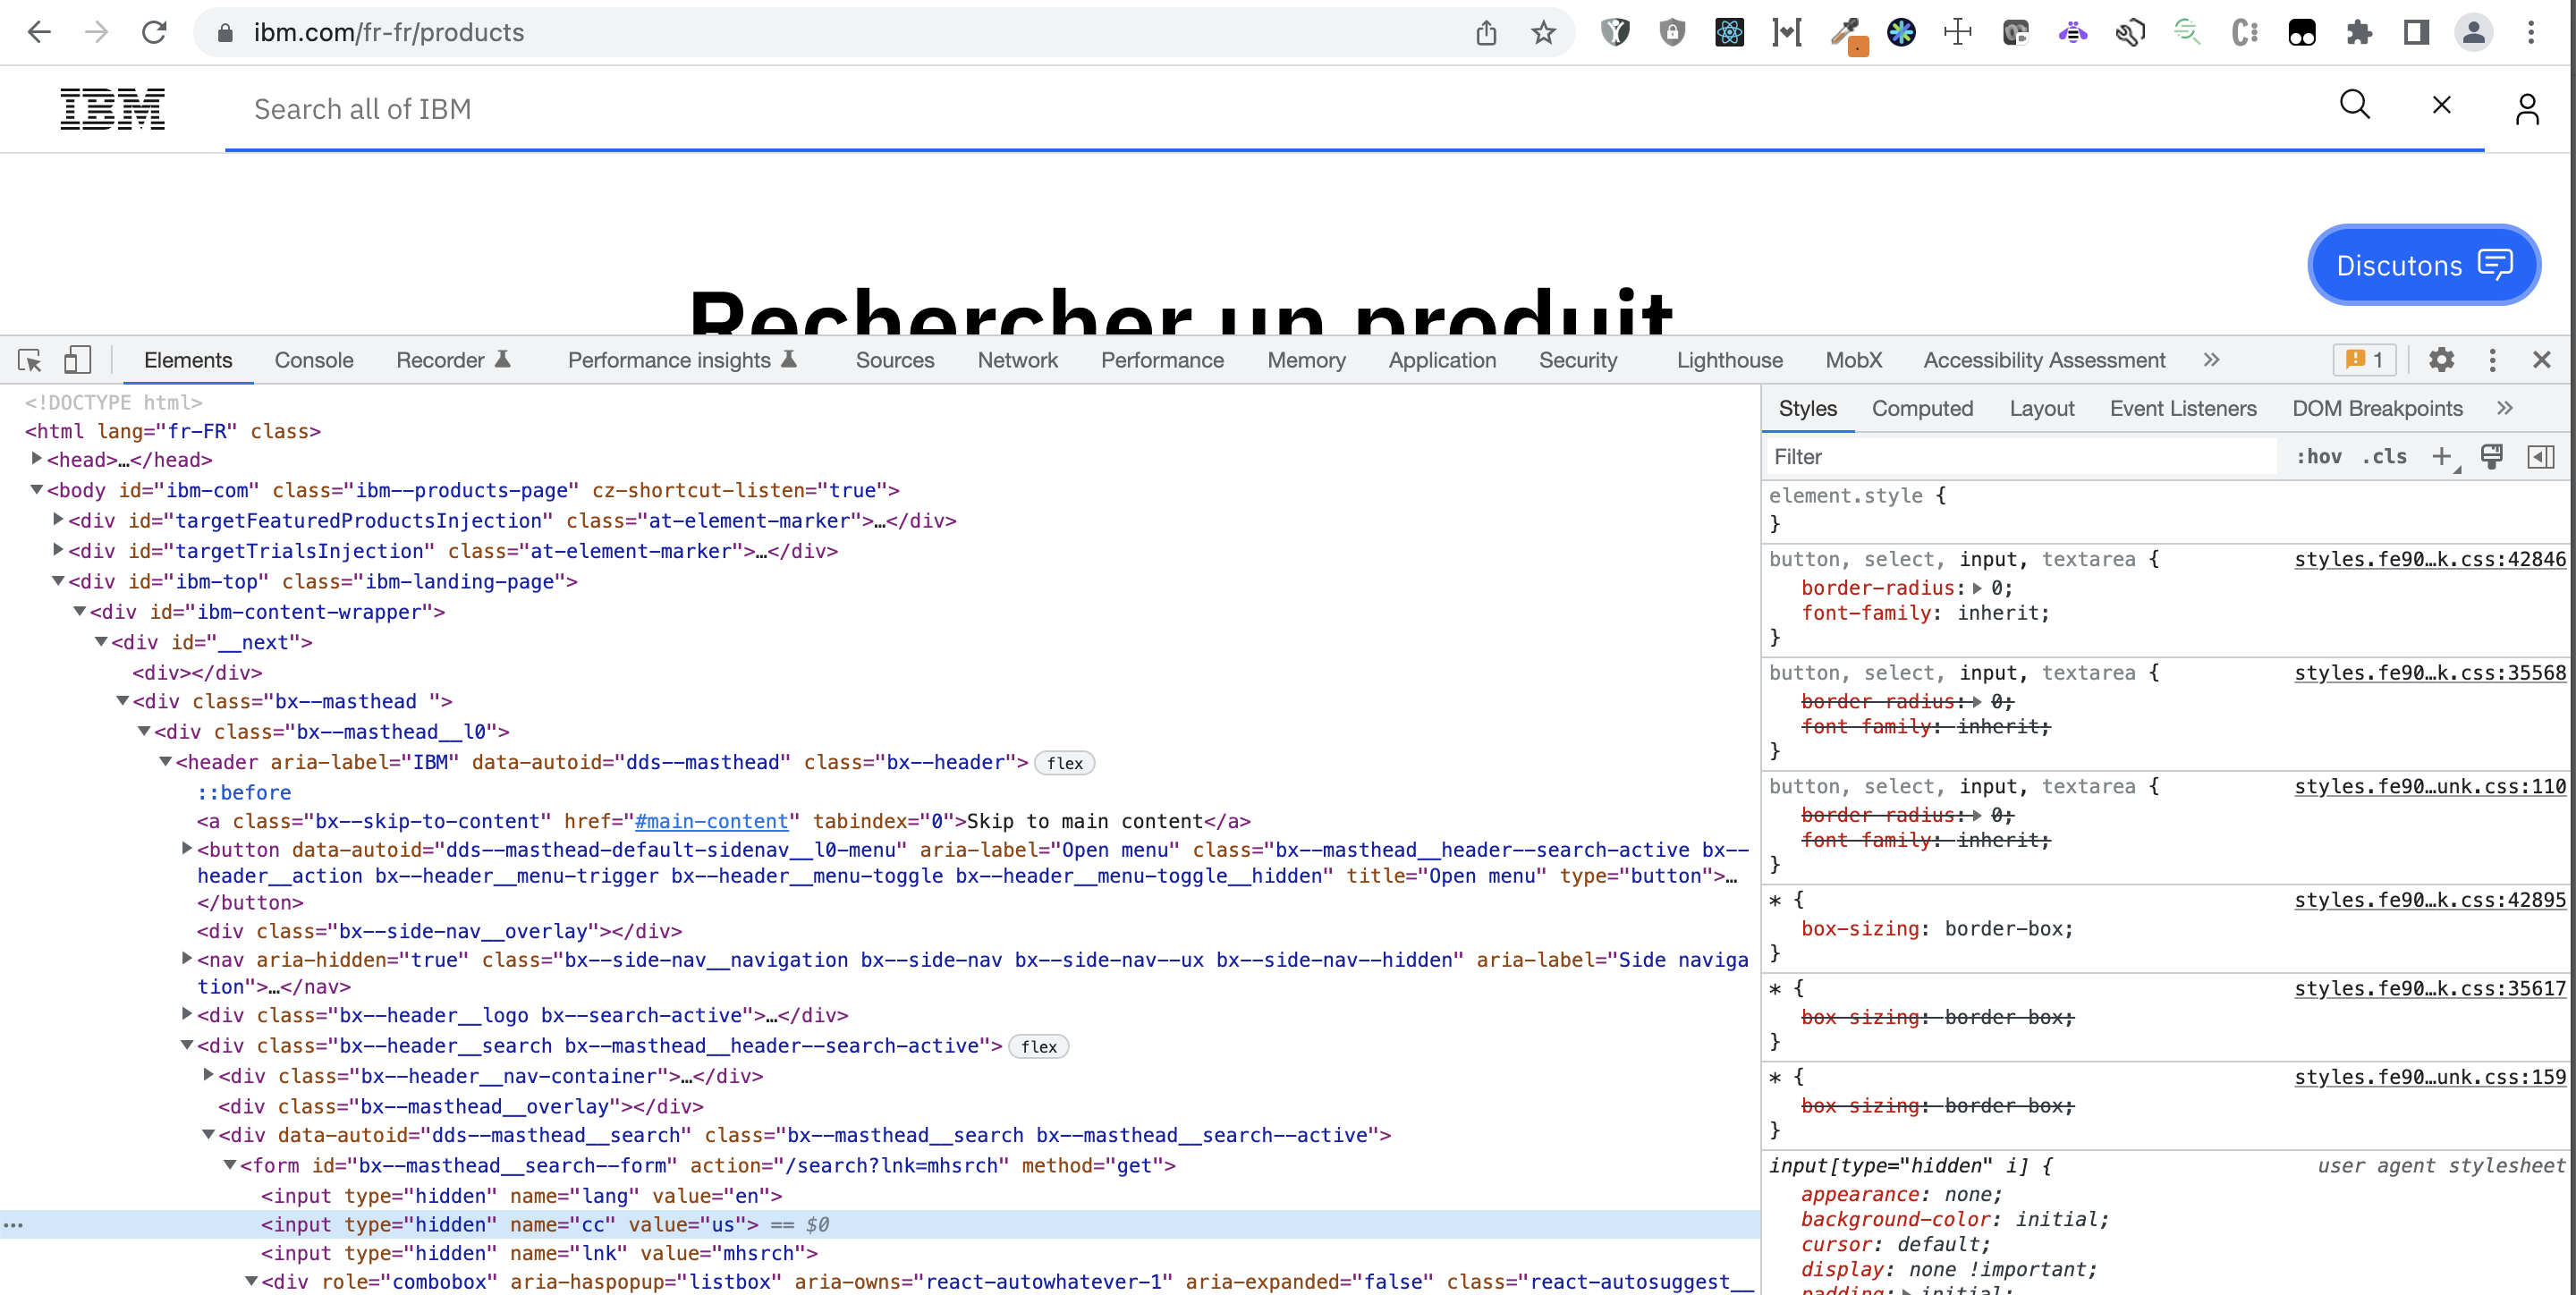Open the Chrome extensions puzzle icon
The height and width of the screenshot is (1295, 2576).
pos(2359,33)
